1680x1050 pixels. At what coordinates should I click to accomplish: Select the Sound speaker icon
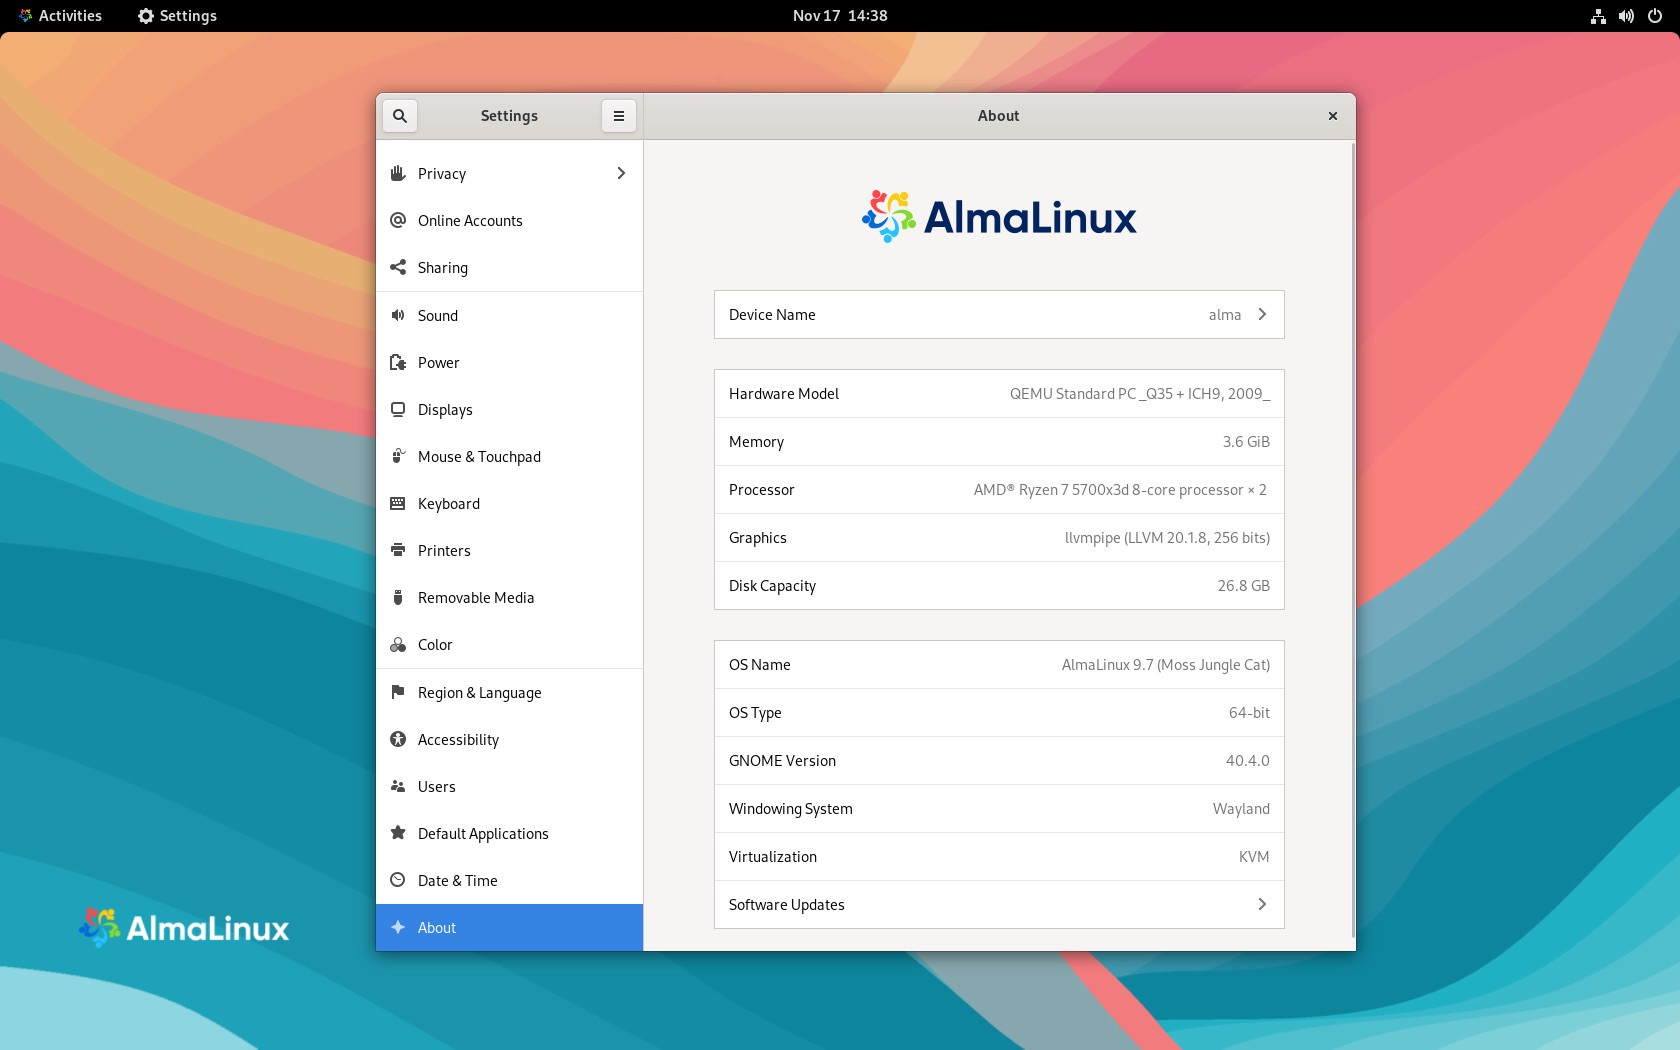[x=399, y=315]
